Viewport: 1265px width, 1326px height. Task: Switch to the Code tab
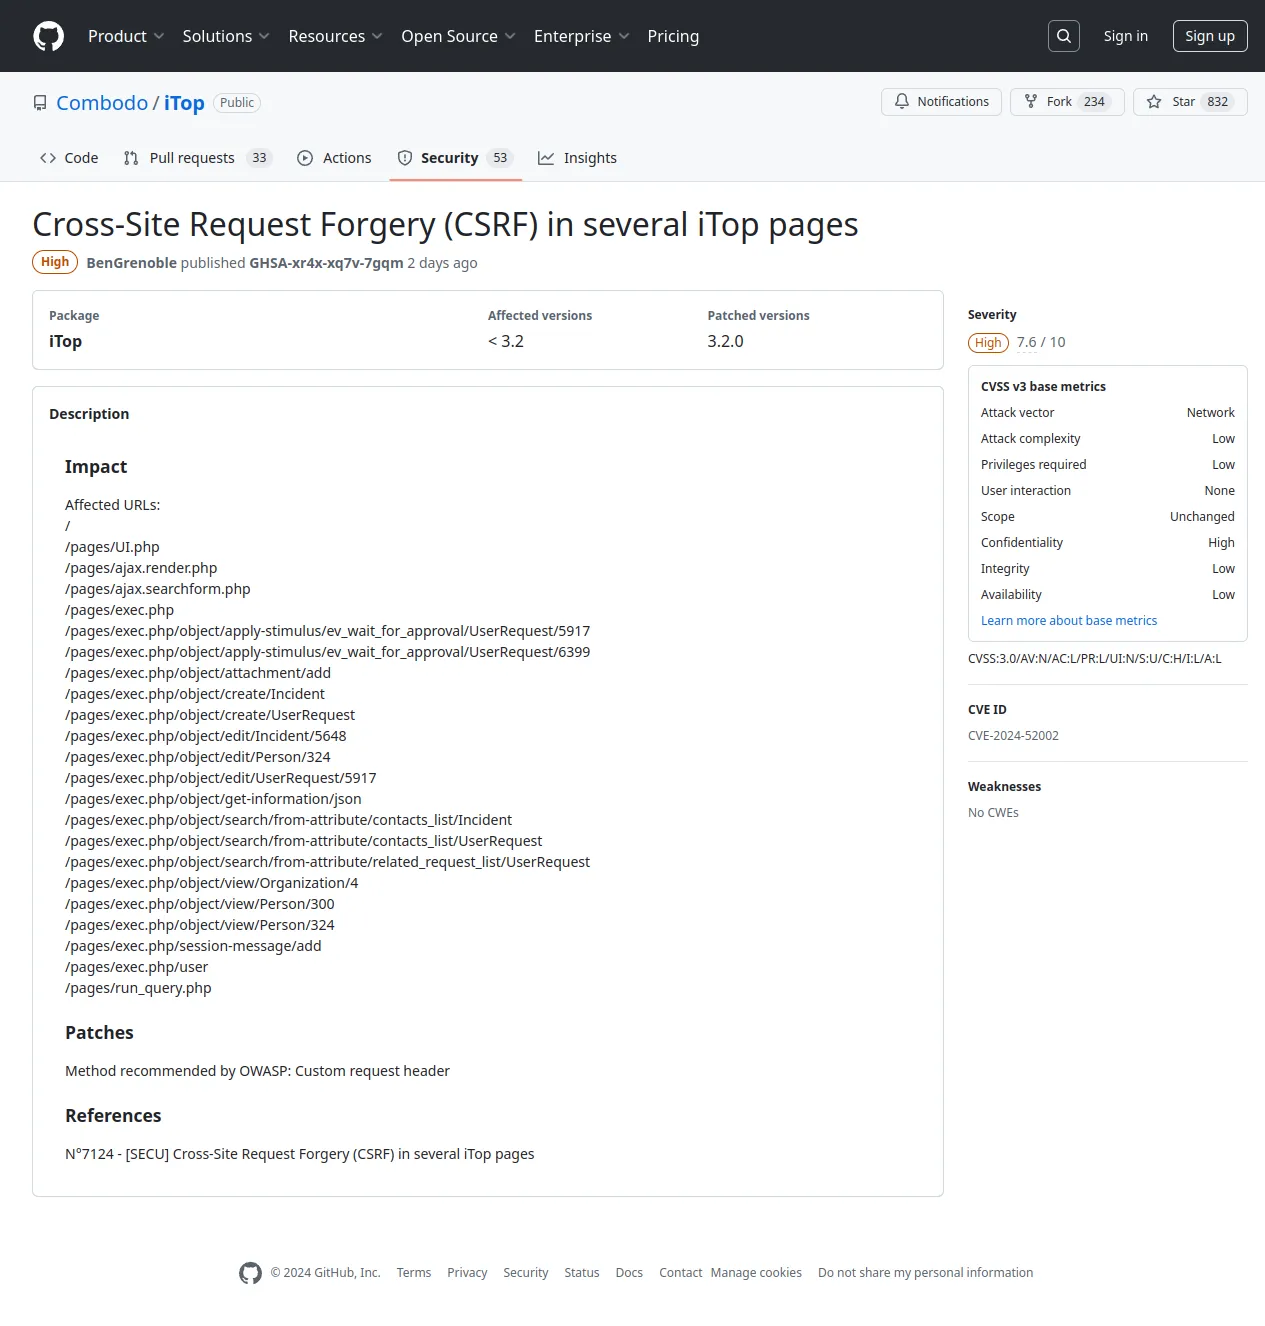click(69, 158)
